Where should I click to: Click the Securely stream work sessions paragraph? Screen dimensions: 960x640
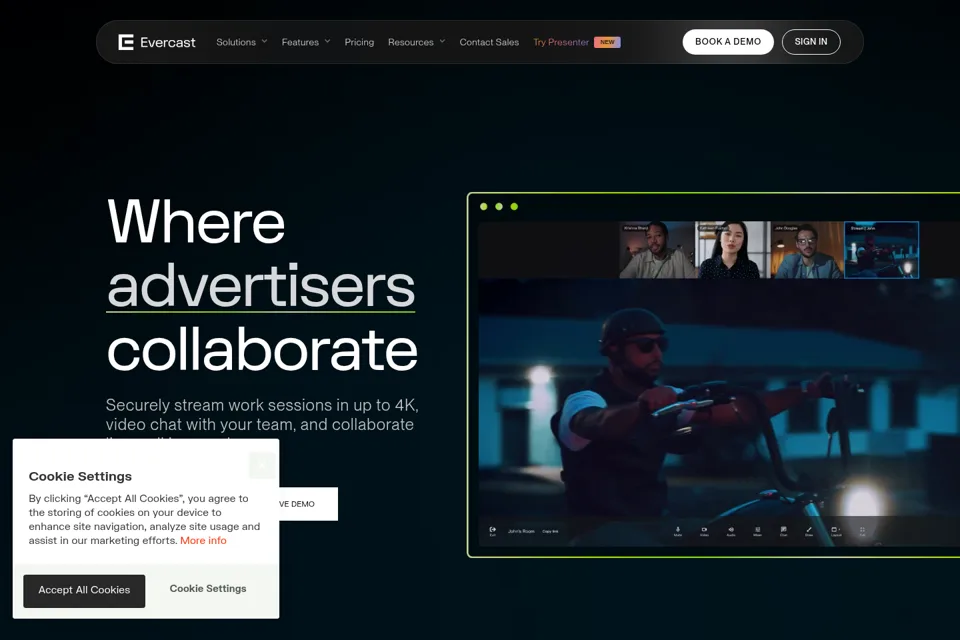pyautogui.click(x=262, y=415)
